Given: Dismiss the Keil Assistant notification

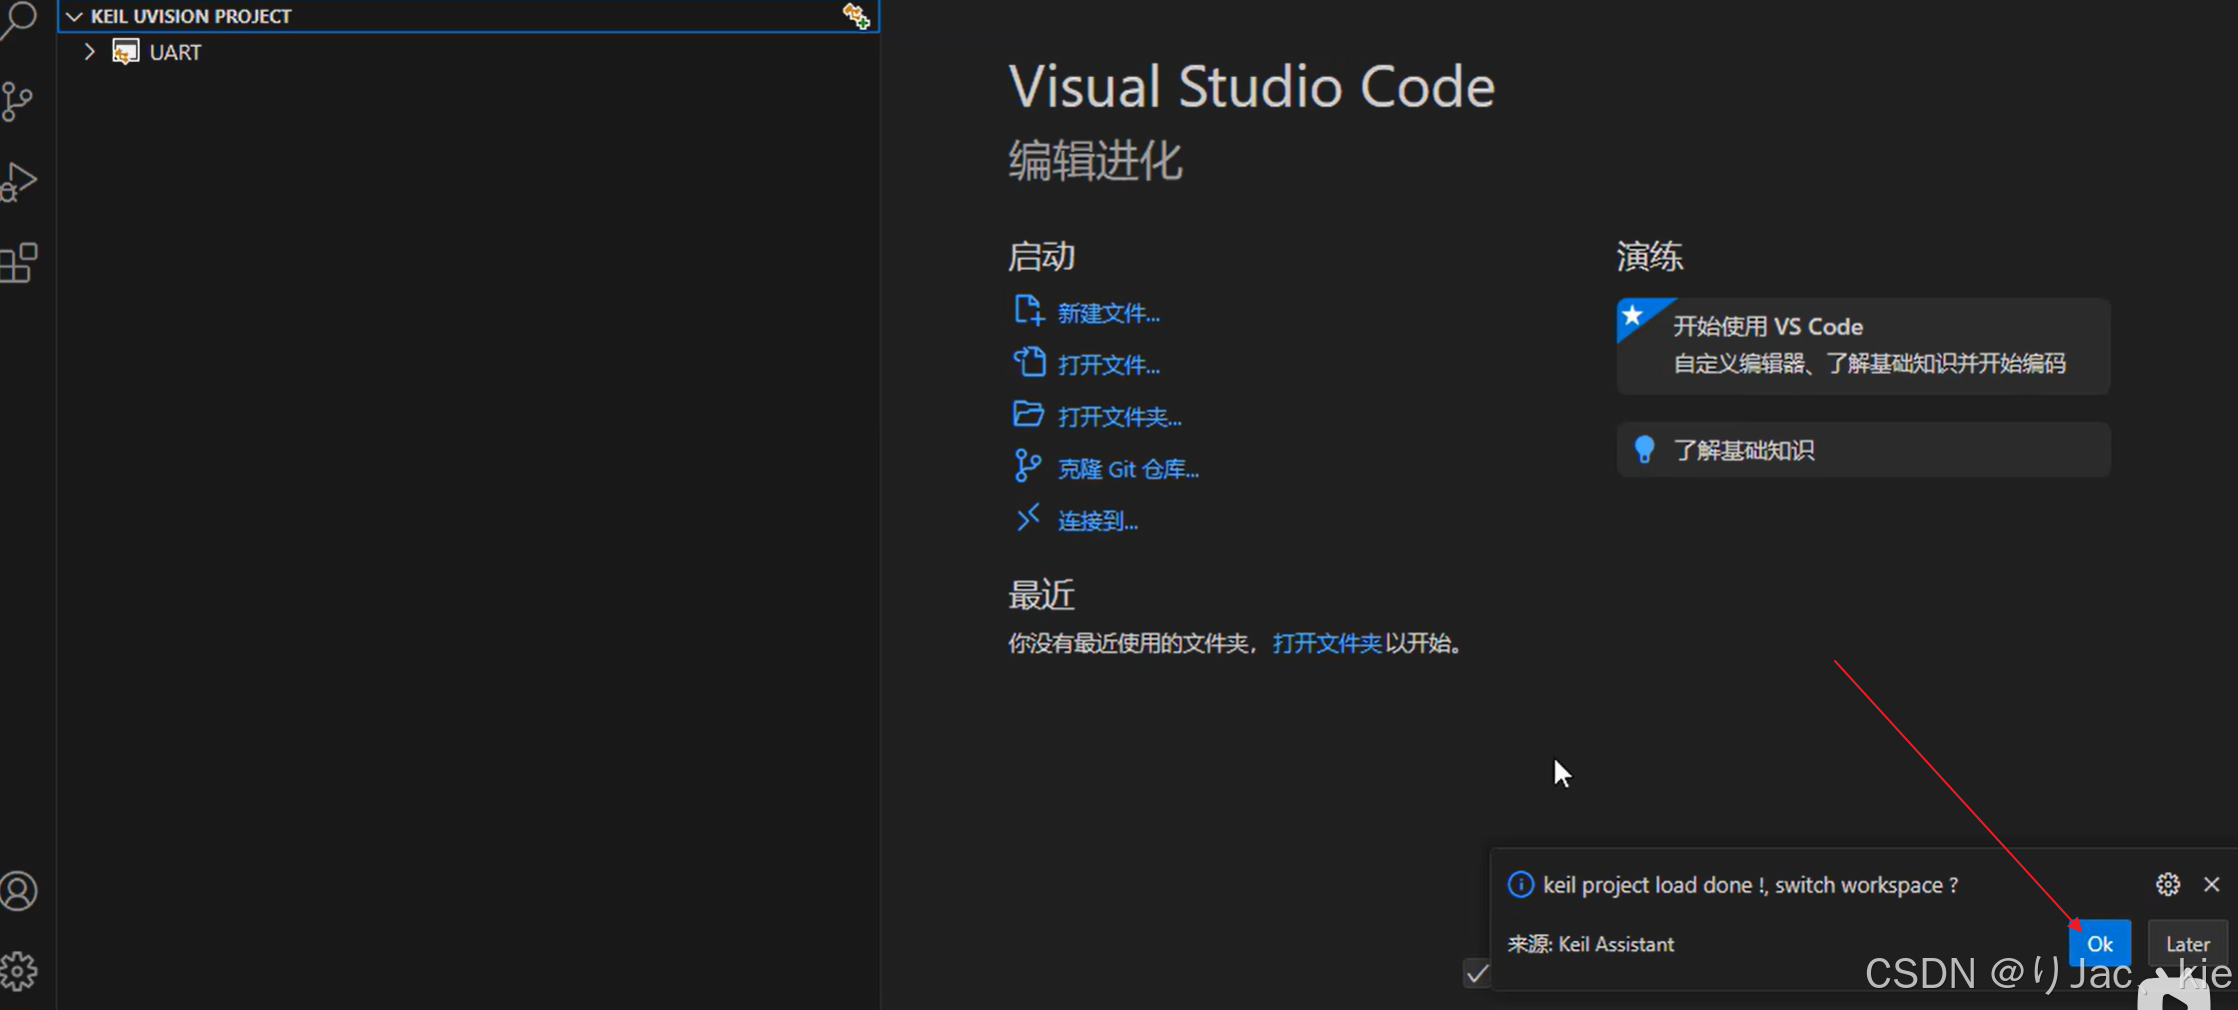Looking at the screenshot, I should tap(2211, 884).
